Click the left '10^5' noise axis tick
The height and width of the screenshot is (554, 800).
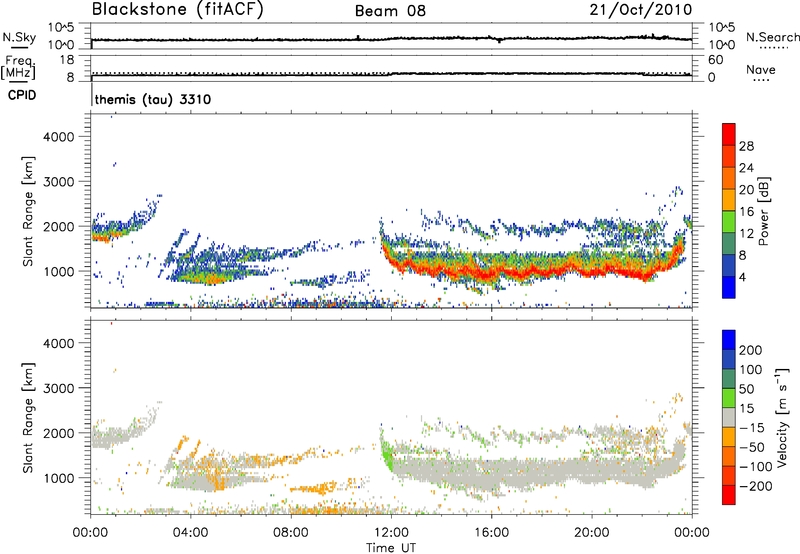[x=61, y=27]
